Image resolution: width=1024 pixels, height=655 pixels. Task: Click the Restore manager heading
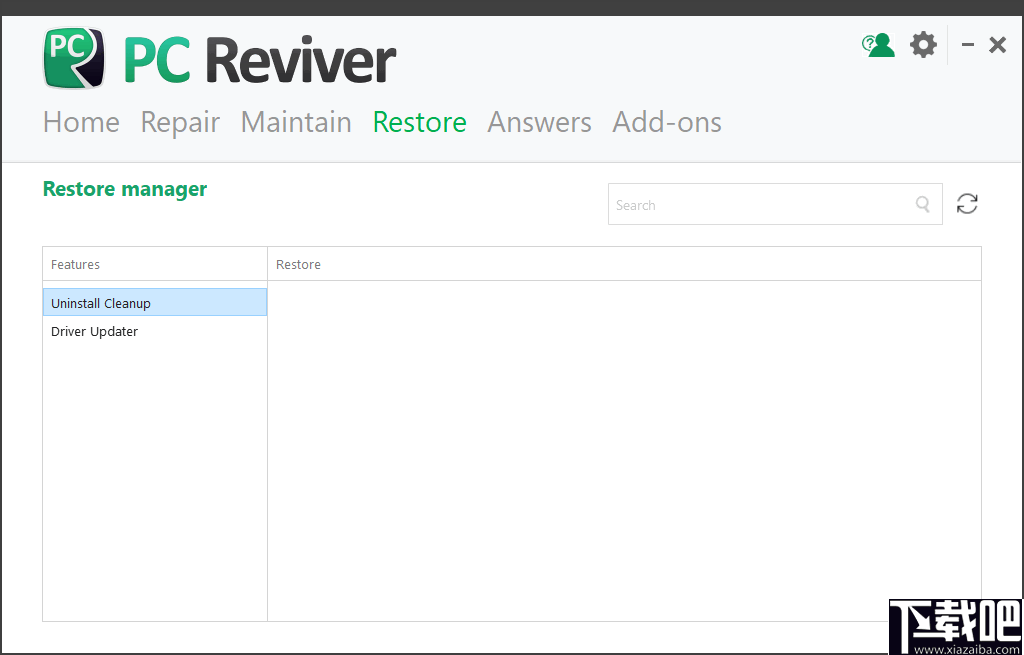click(124, 188)
